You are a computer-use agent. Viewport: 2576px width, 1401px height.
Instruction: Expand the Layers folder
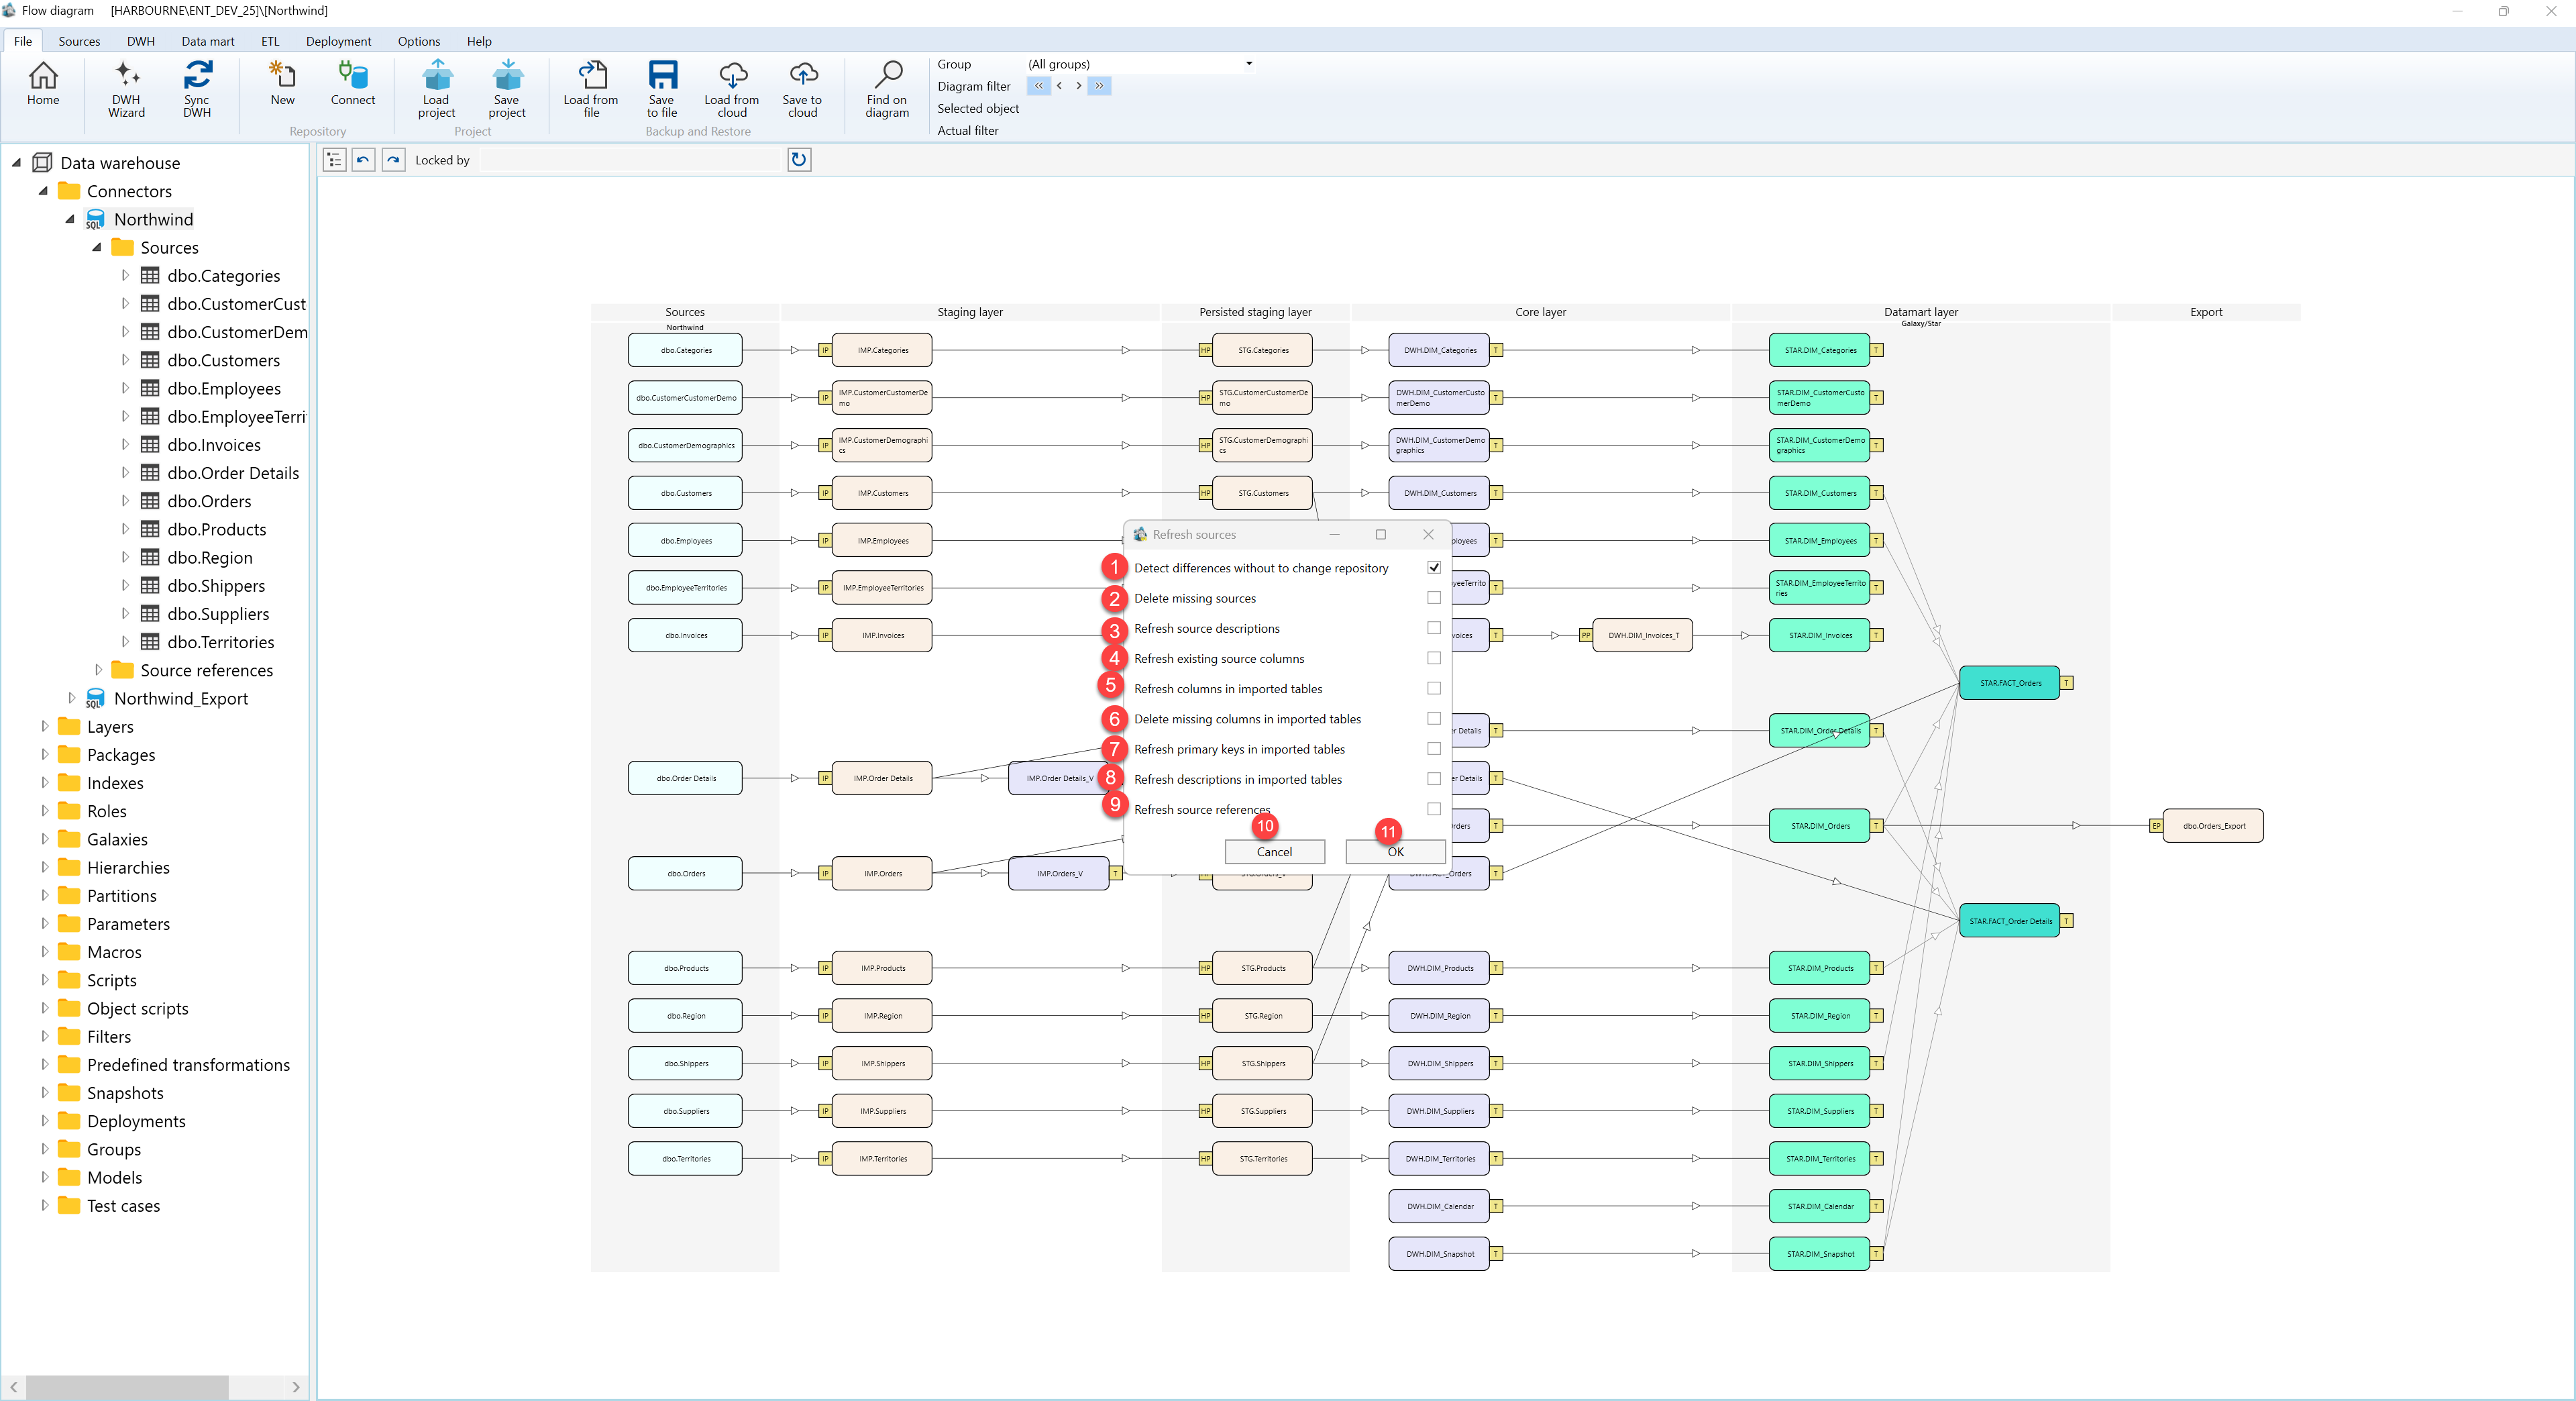point(44,726)
